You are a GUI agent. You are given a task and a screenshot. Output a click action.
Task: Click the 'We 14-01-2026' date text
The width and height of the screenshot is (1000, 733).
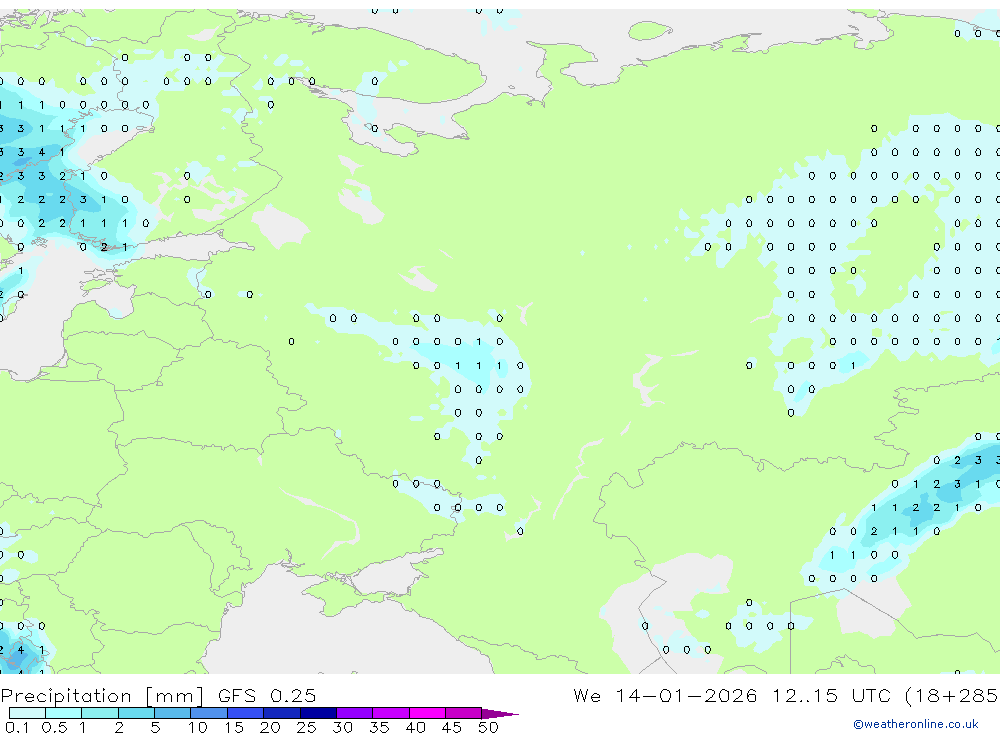tap(665, 695)
